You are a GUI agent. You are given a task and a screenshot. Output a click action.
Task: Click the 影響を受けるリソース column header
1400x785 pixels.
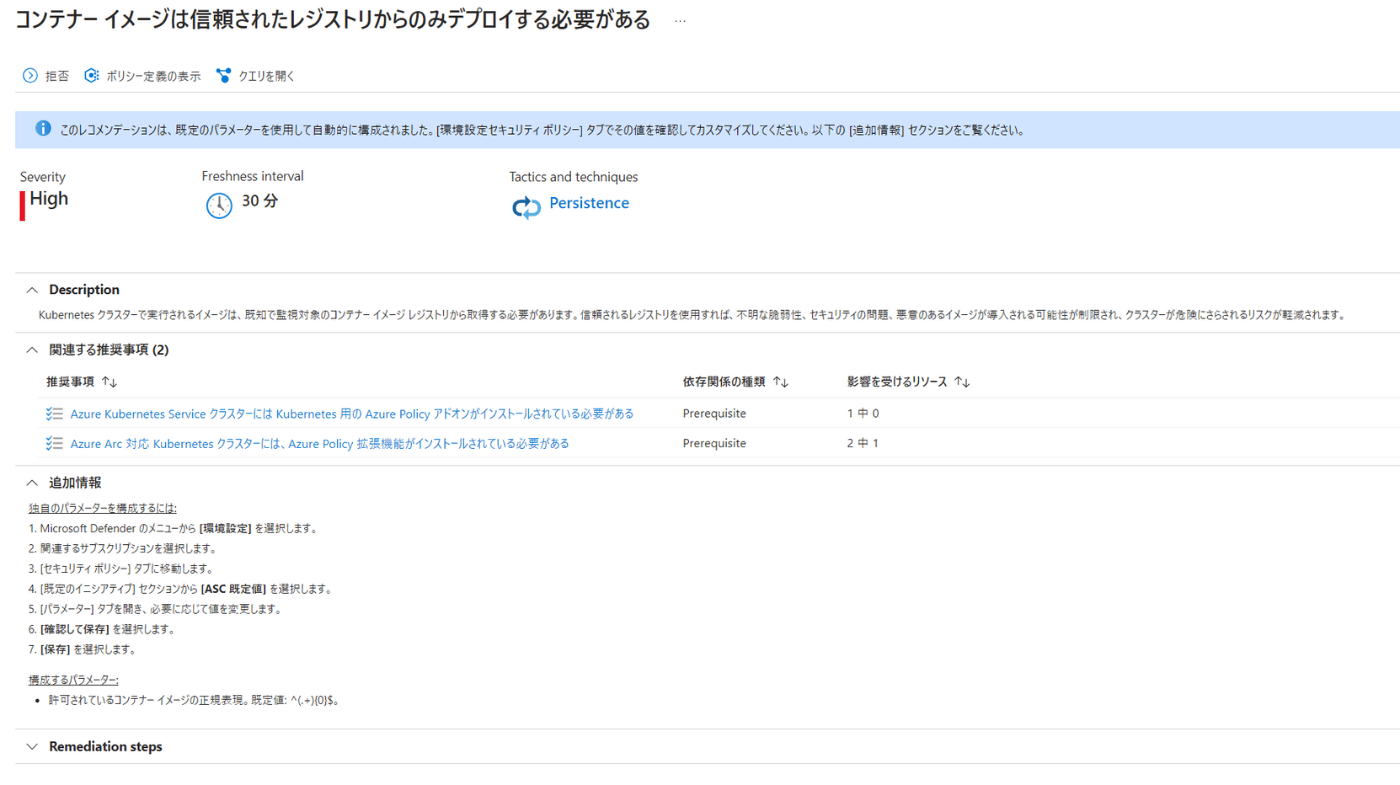[897, 382]
